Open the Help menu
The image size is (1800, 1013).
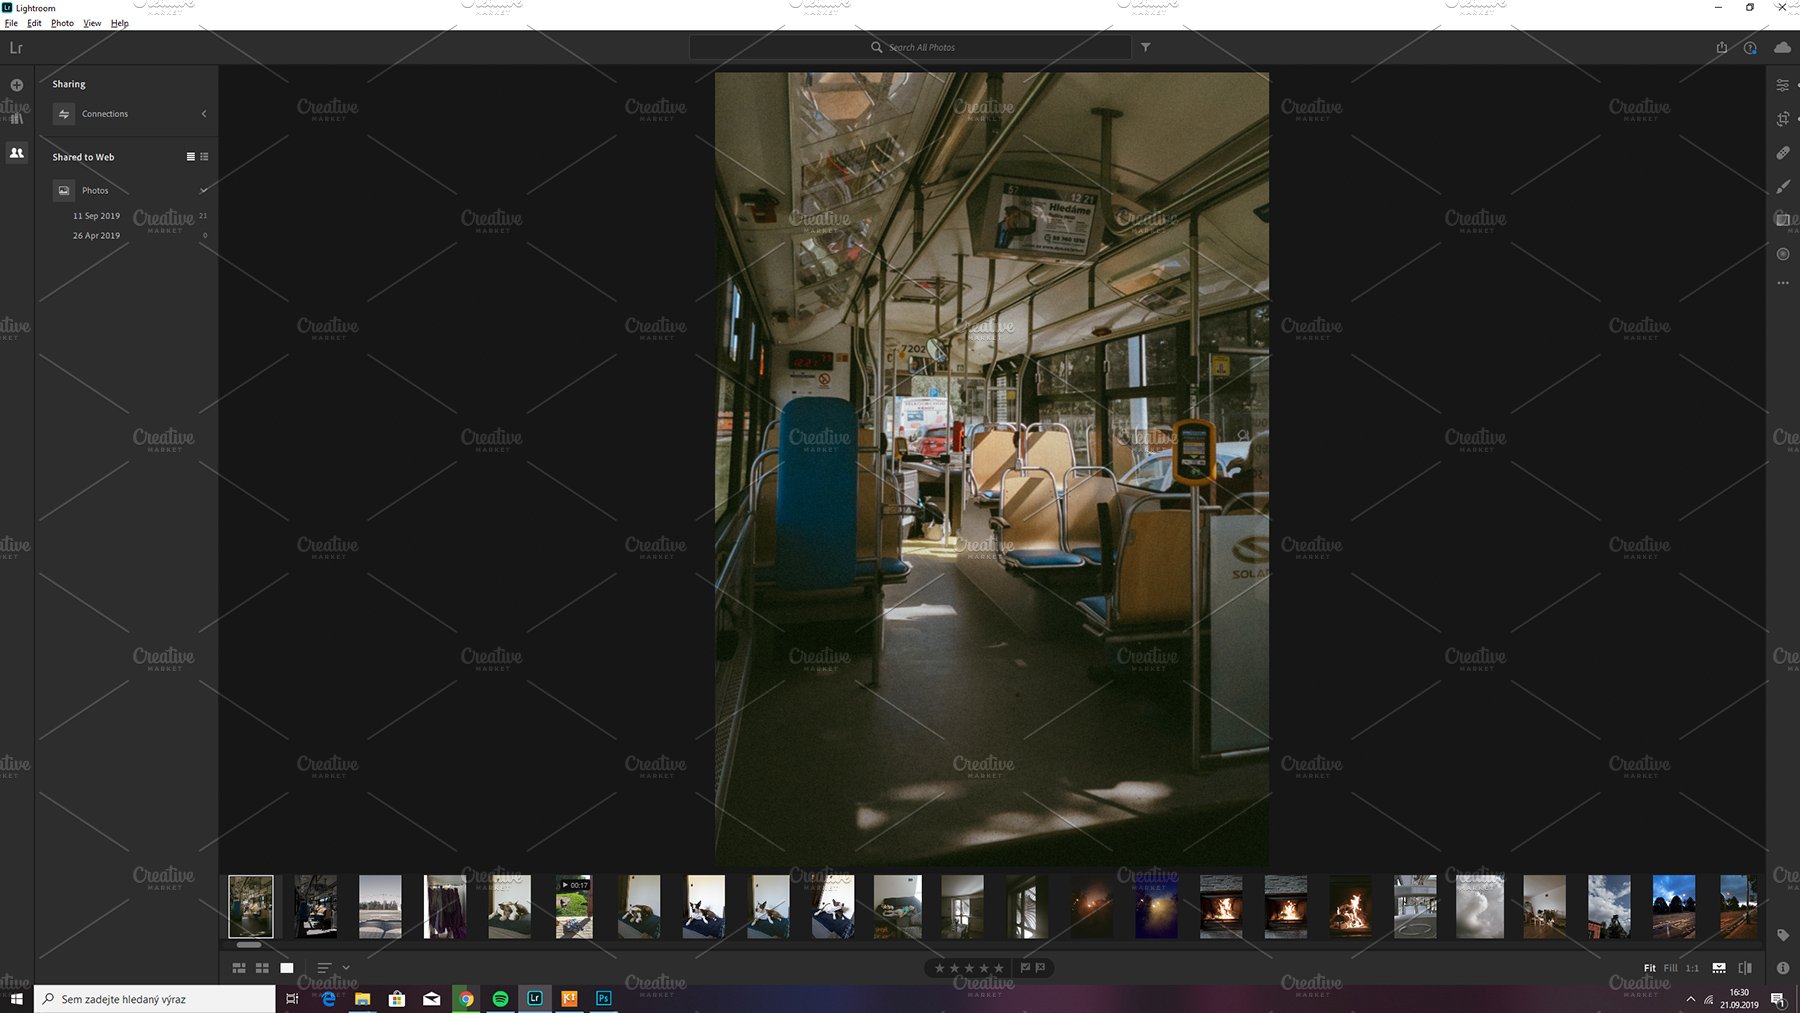coord(120,23)
